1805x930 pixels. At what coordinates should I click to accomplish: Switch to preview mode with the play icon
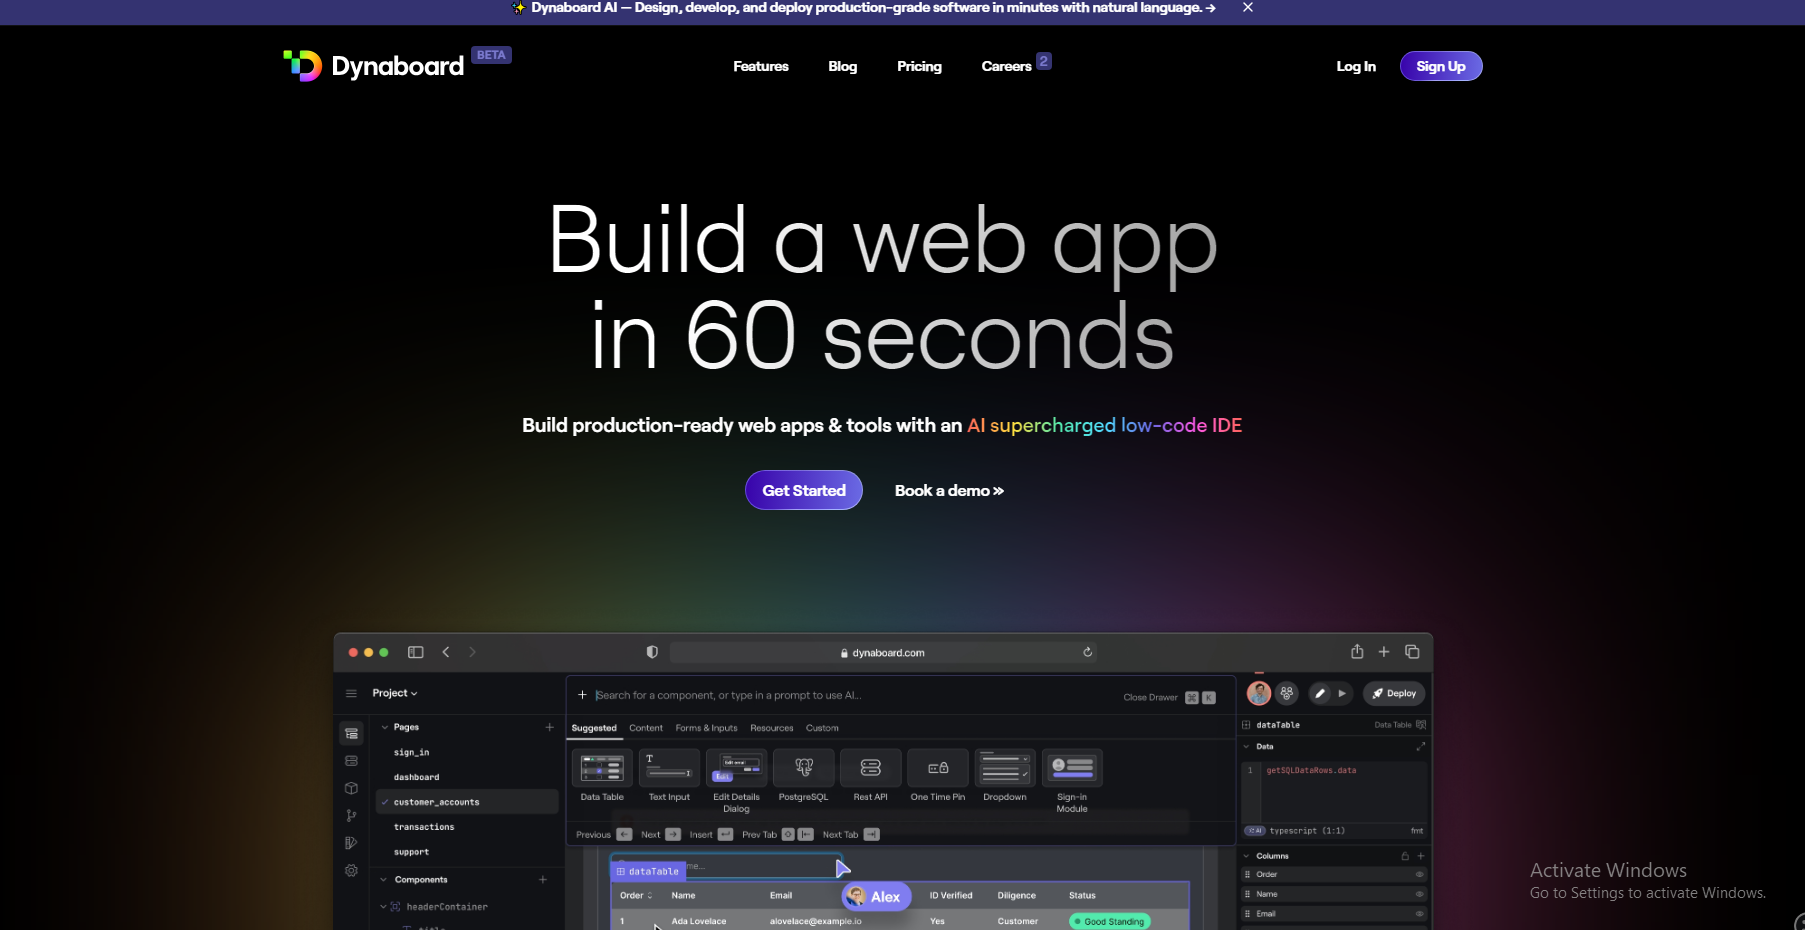tap(1342, 693)
